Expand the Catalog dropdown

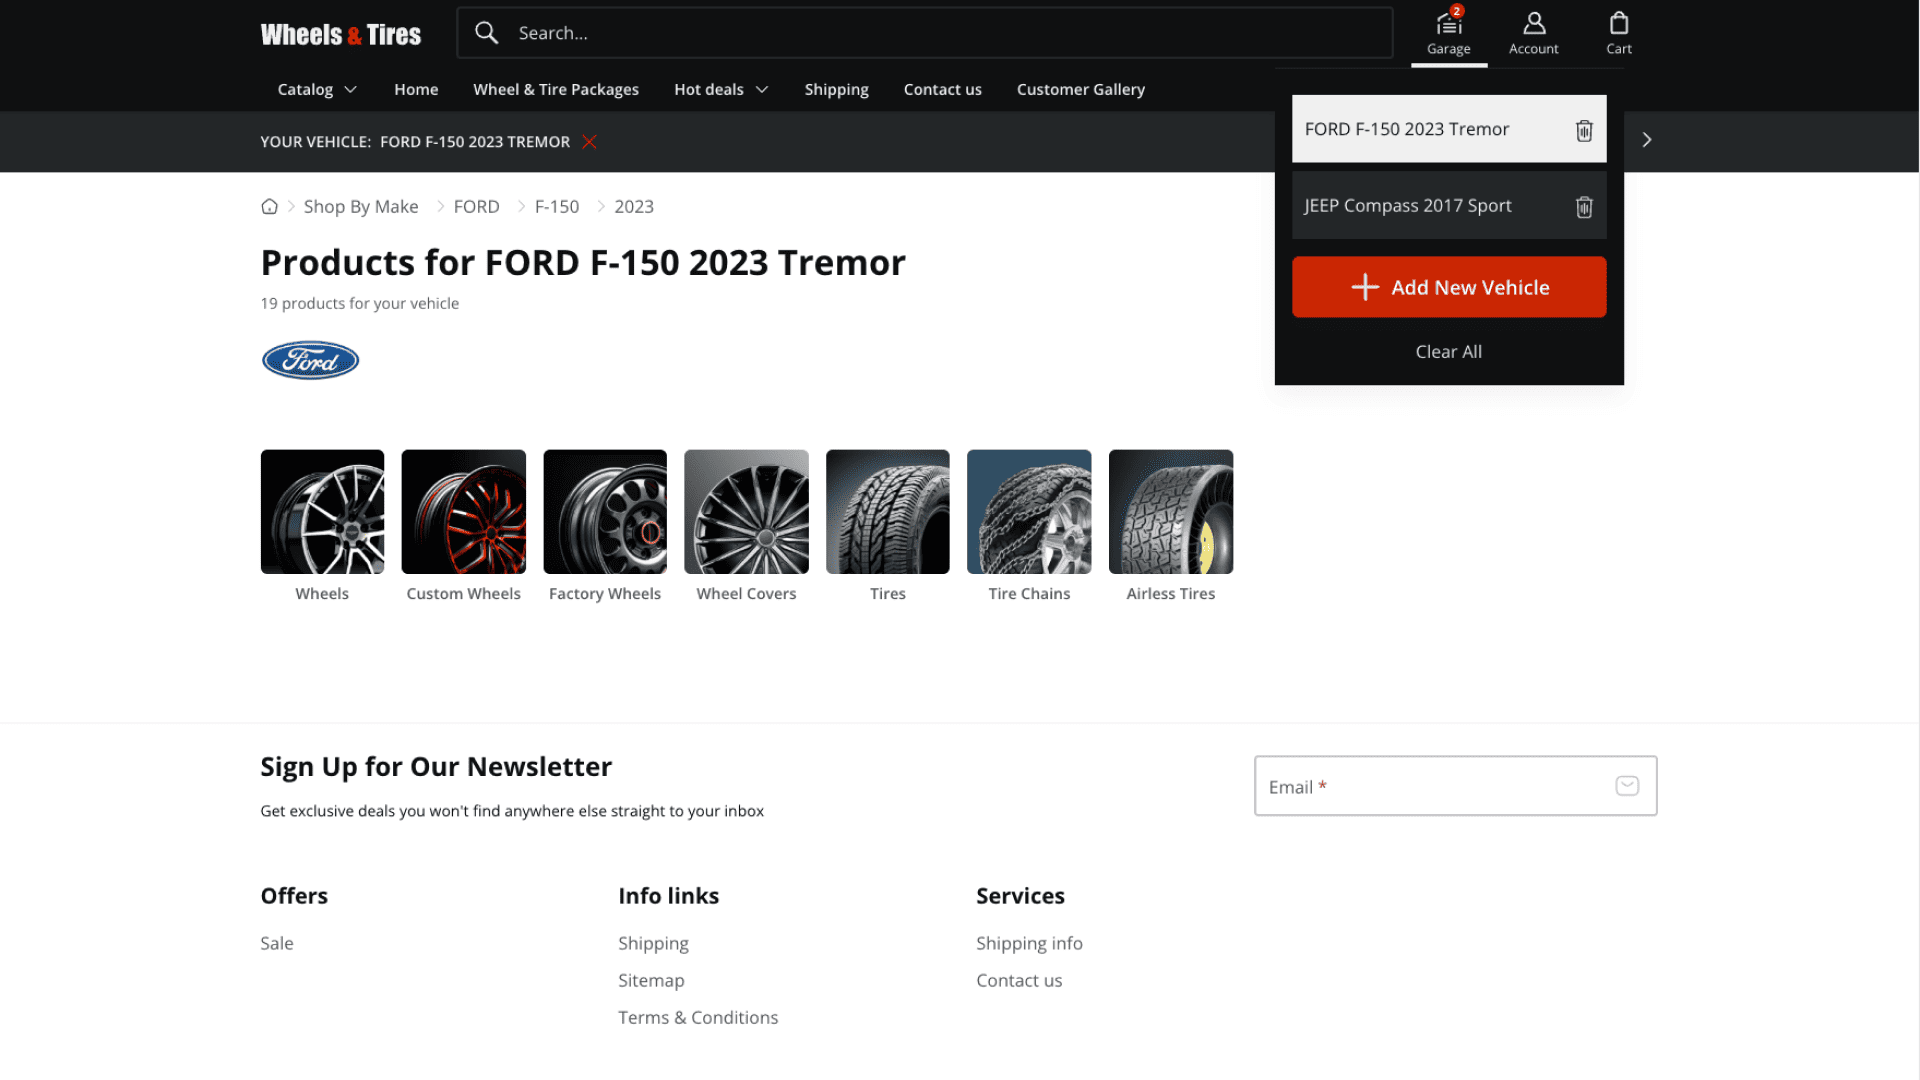click(x=317, y=90)
